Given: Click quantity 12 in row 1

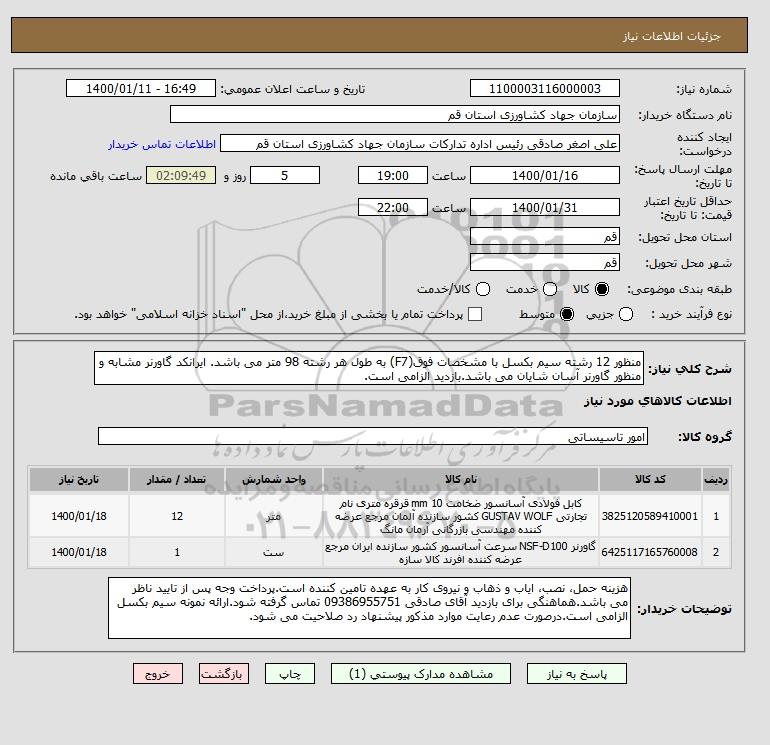Looking at the screenshot, I should click(177, 516).
